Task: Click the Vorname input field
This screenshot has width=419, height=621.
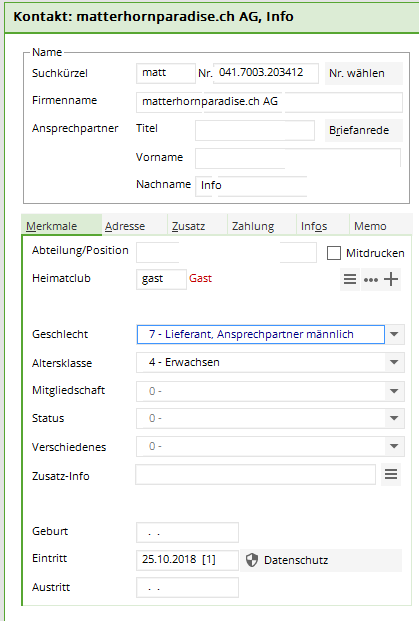Action: (x=298, y=158)
